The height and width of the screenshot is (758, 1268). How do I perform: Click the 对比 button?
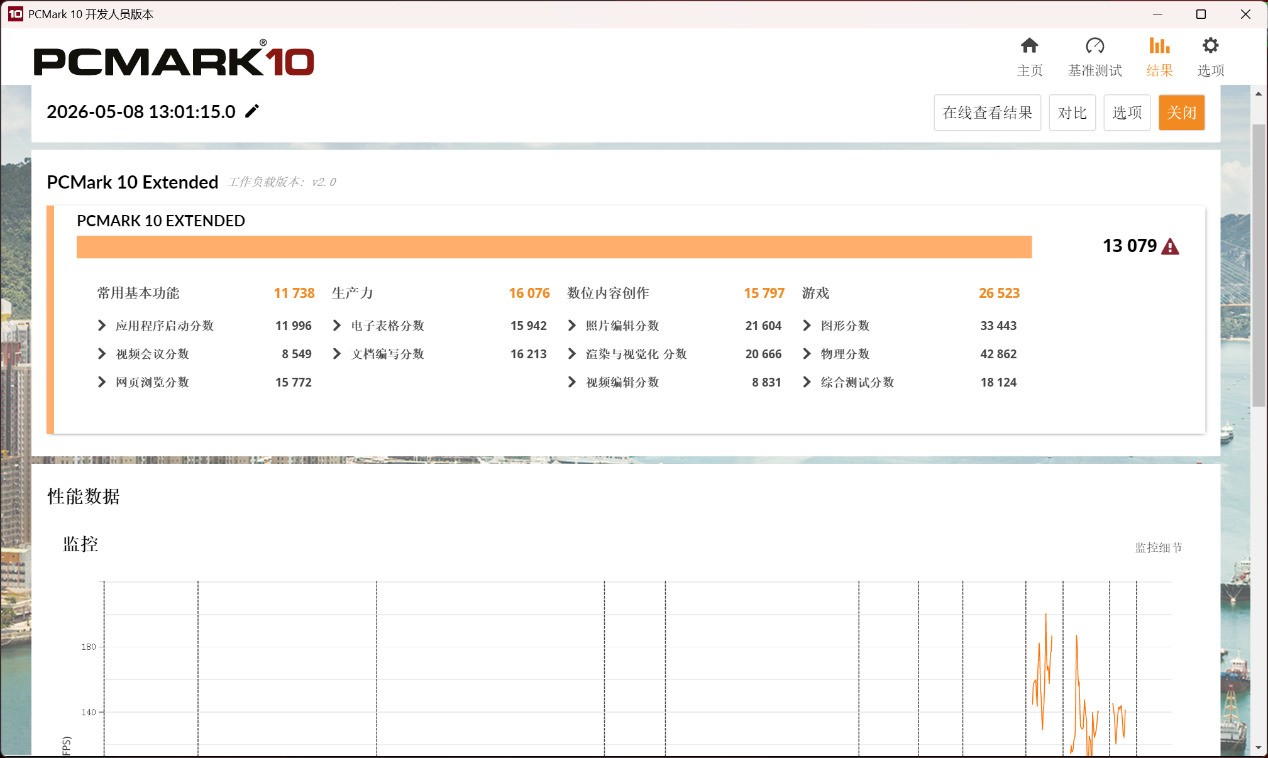(1072, 113)
